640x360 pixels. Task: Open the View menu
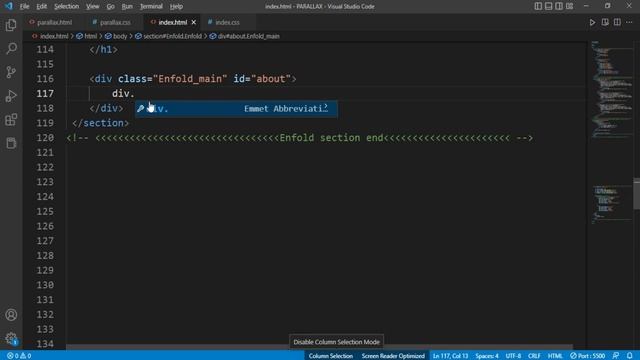click(93, 7)
